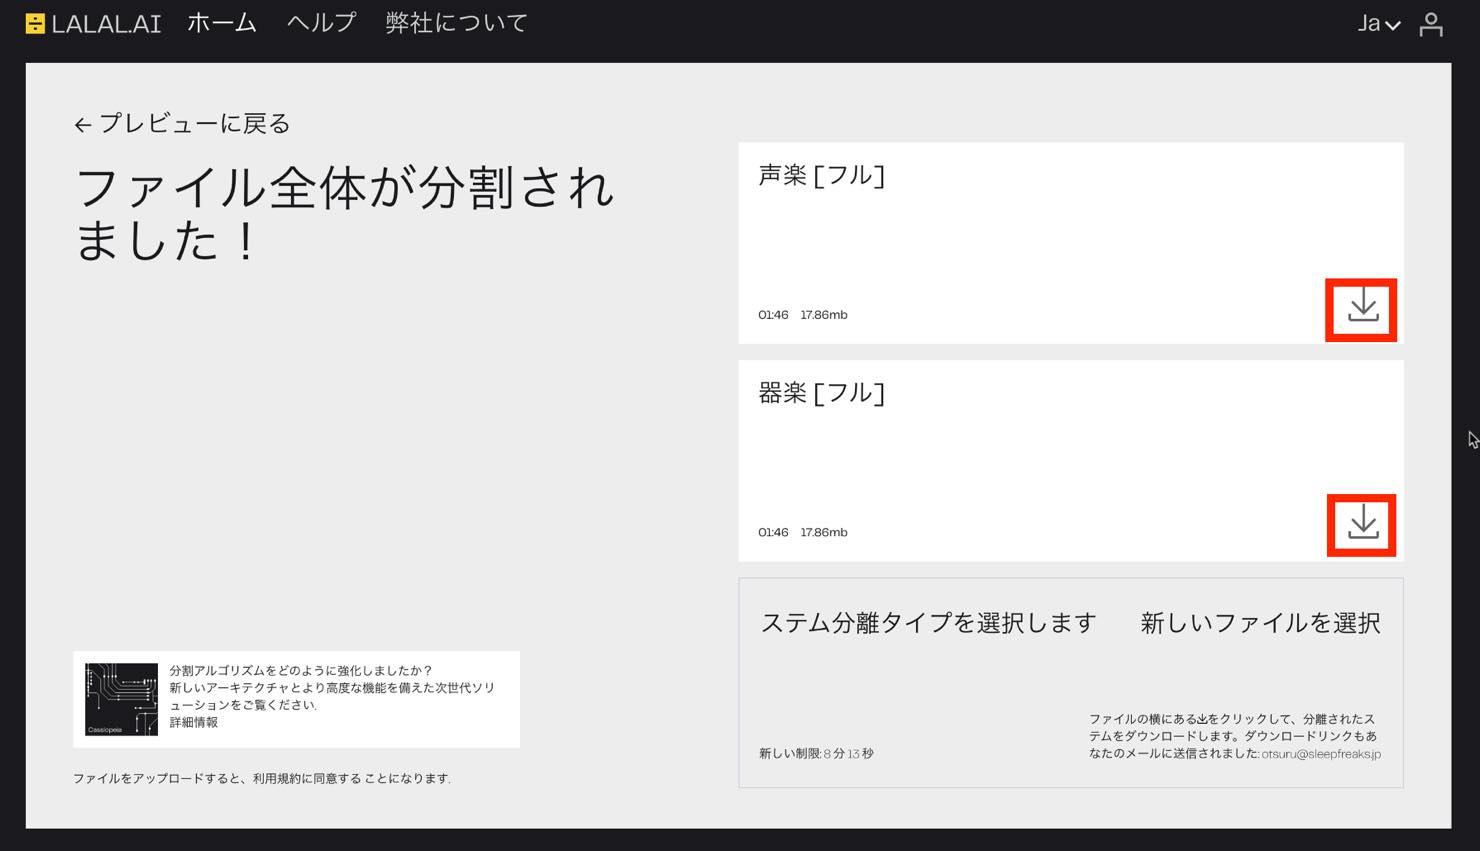Click 01:46 duration in the 声楽 card
This screenshot has height=851, width=1480.
coord(773,315)
